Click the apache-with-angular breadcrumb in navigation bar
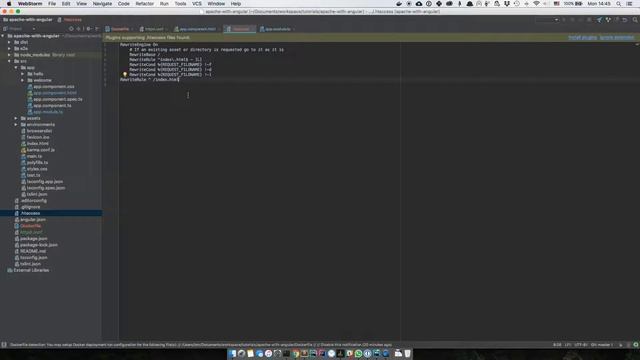640x360 pixels. click(28, 20)
